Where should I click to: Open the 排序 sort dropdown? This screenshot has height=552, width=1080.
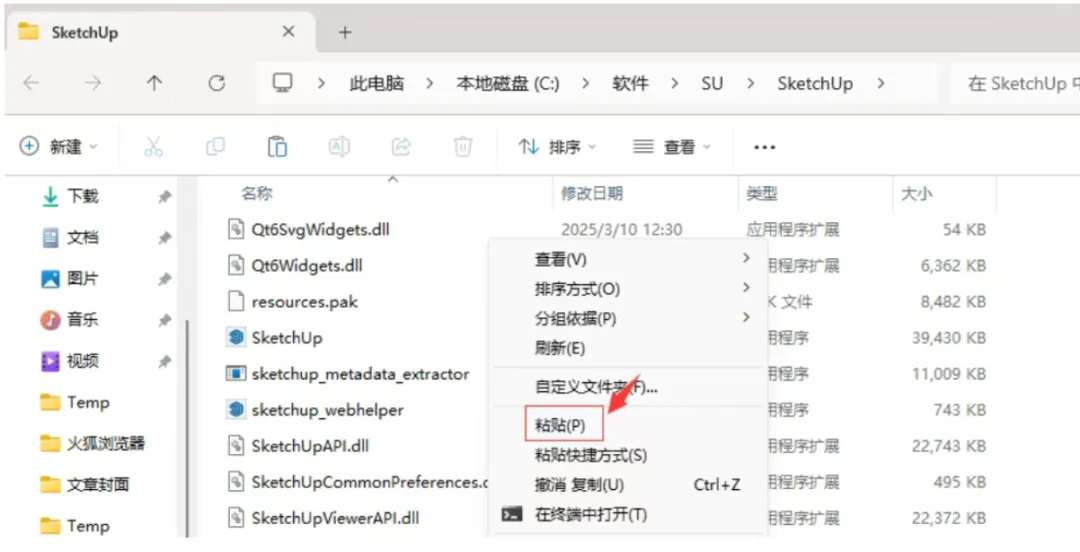coord(557,147)
